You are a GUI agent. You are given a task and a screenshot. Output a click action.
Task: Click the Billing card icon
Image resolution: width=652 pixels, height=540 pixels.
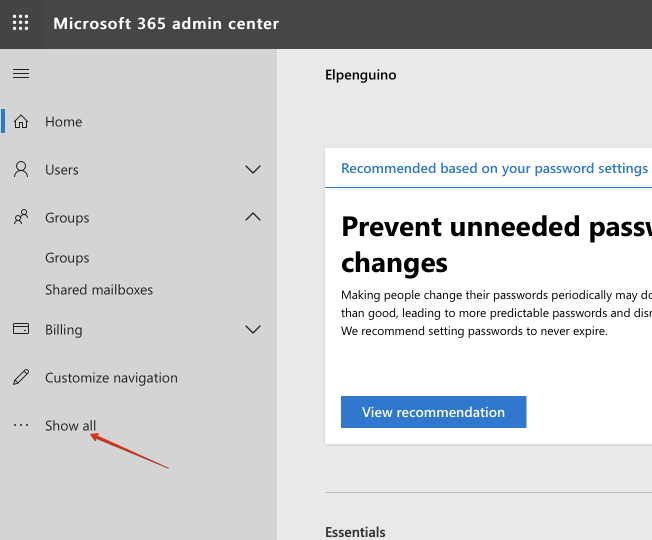tap(21, 329)
